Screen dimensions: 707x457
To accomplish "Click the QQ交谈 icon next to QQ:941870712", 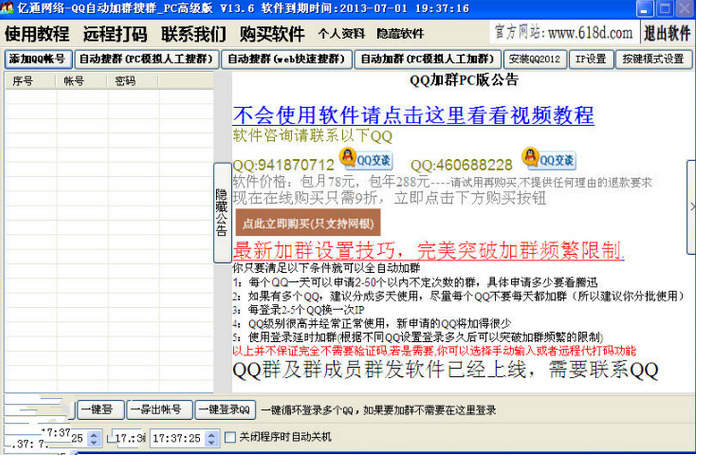I will 366,160.
